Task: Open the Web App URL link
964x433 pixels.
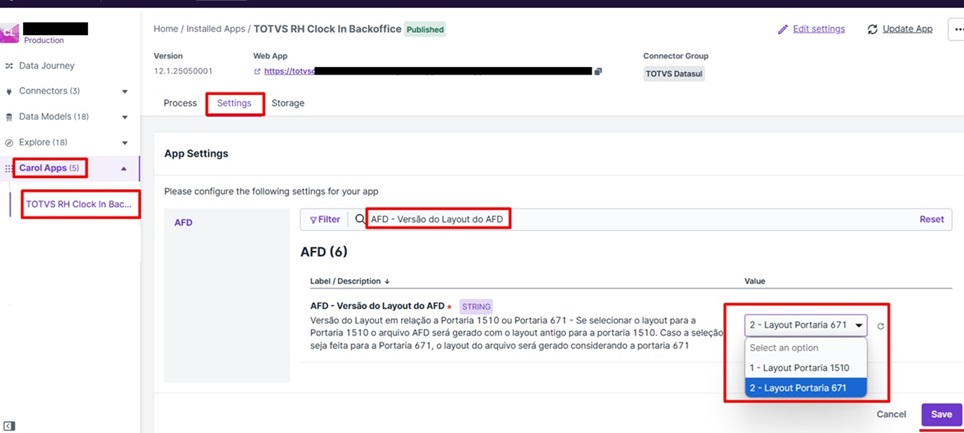Action: click(x=427, y=71)
